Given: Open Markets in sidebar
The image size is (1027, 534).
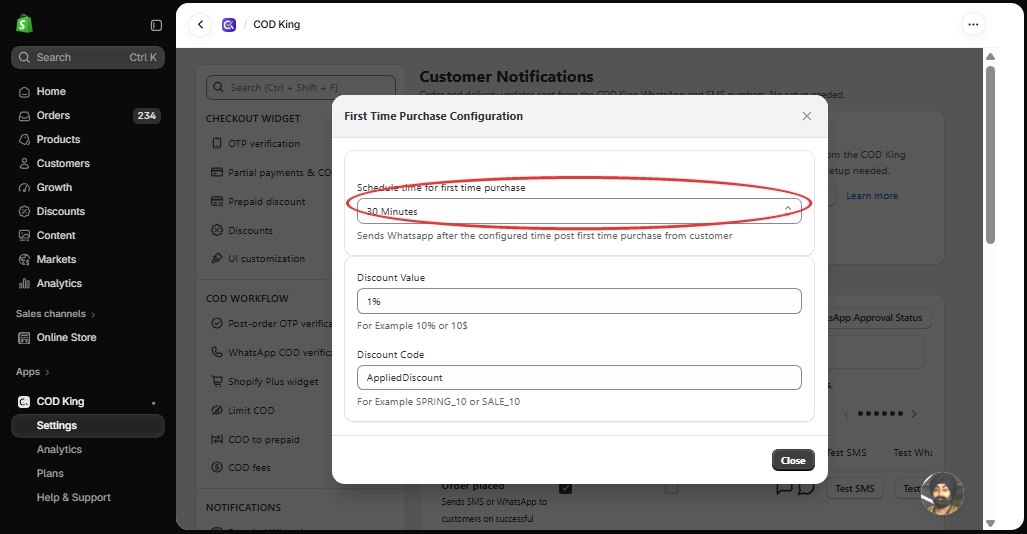Looking at the screenshot, I should coord(56,259).
